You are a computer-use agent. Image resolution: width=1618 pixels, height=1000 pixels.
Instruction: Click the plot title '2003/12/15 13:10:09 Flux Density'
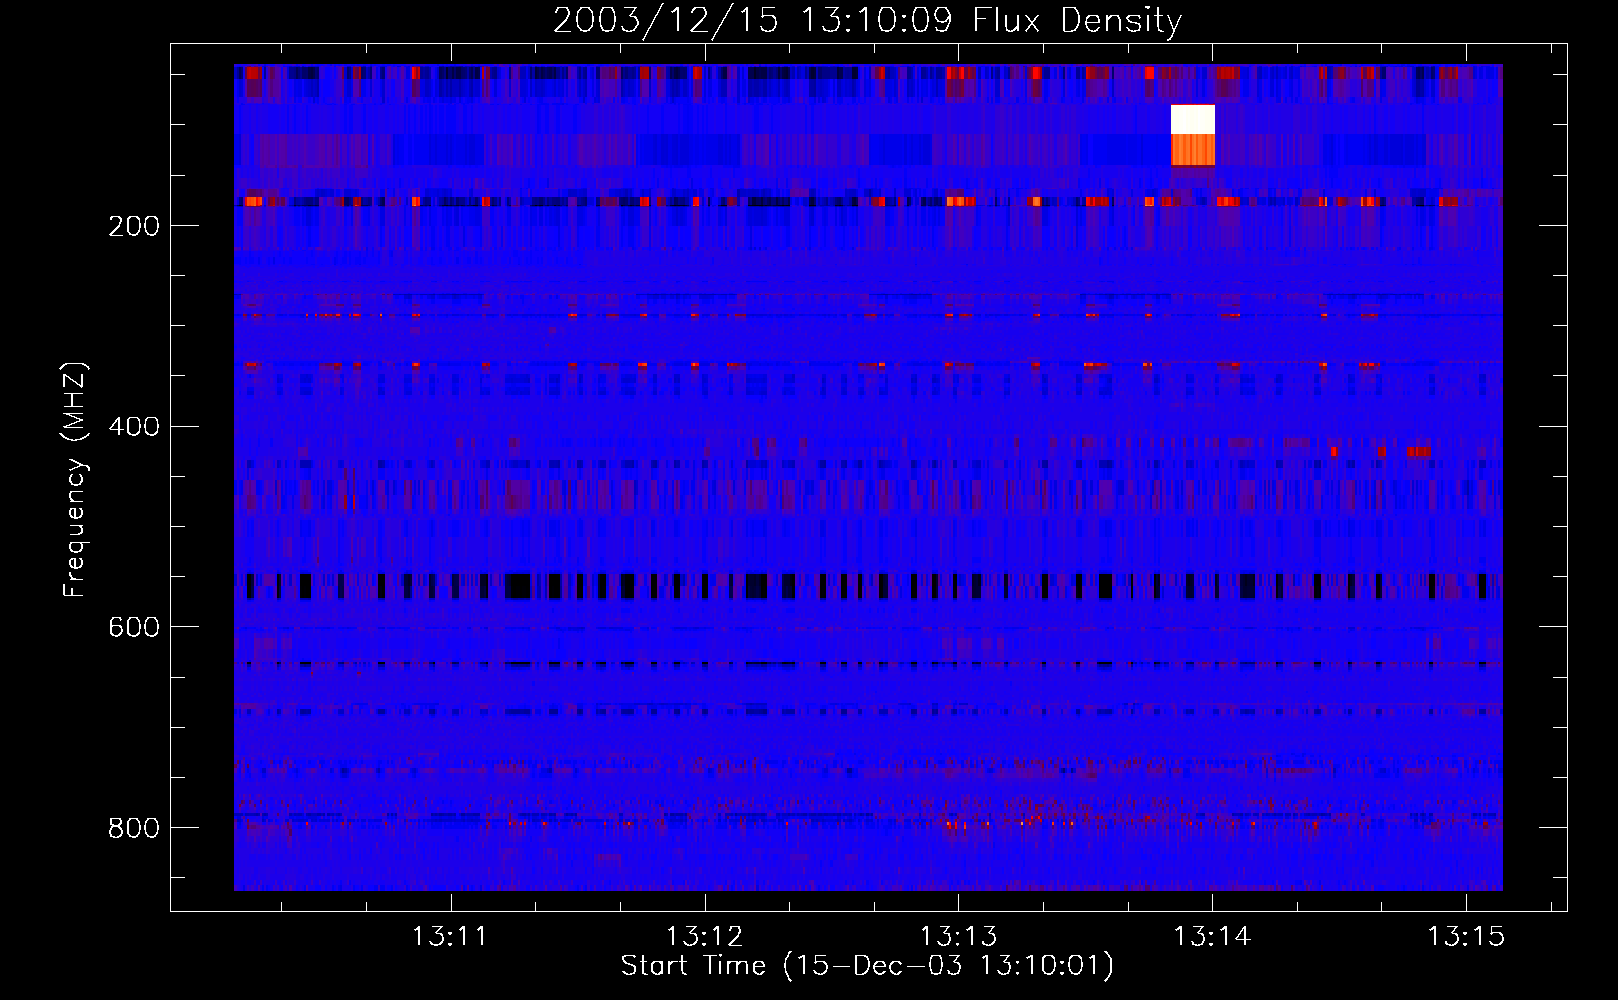pyautogui.click(x=867, y=20)
